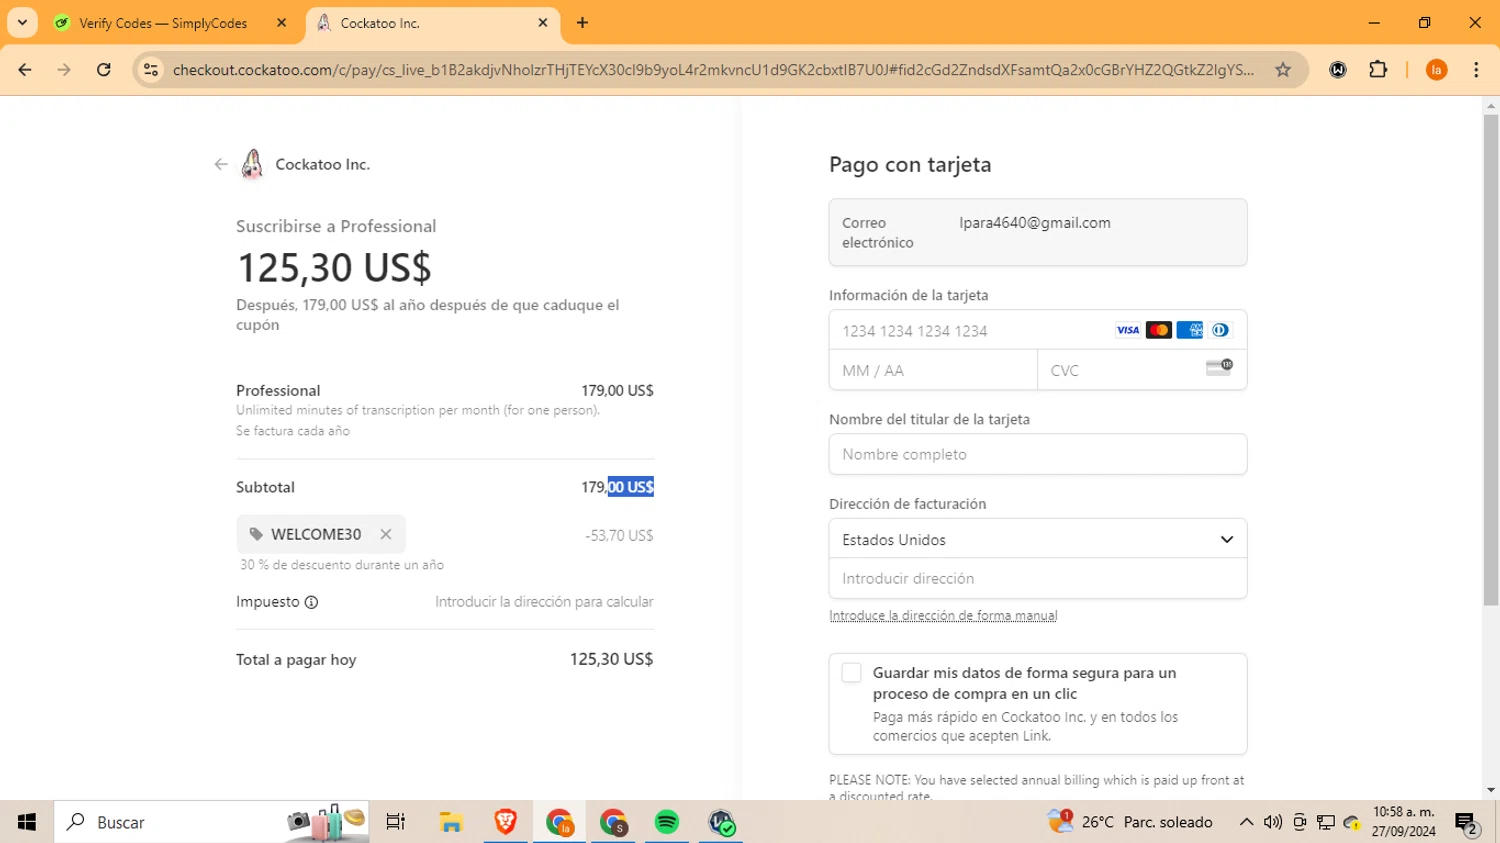The width and height of the screenshot is (1500, 843).
Task: Close the Cockatoo Inc. tab
Action: [543, 23]
